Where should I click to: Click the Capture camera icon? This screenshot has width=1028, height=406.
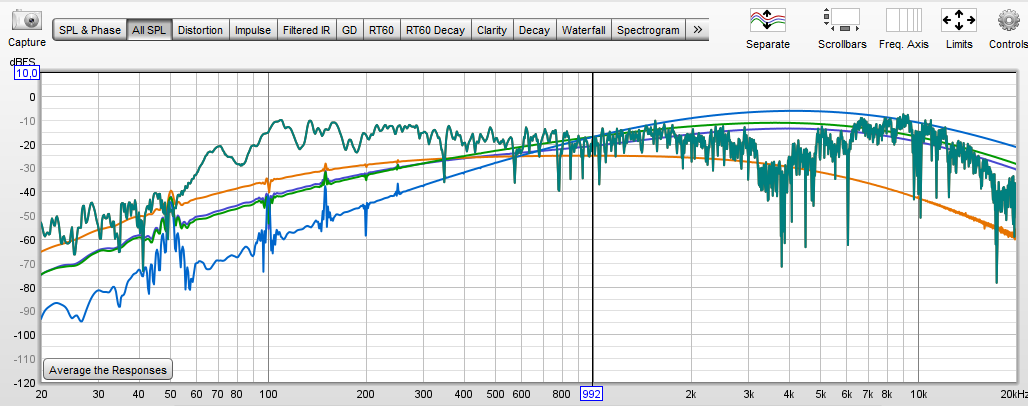(26, 21)
